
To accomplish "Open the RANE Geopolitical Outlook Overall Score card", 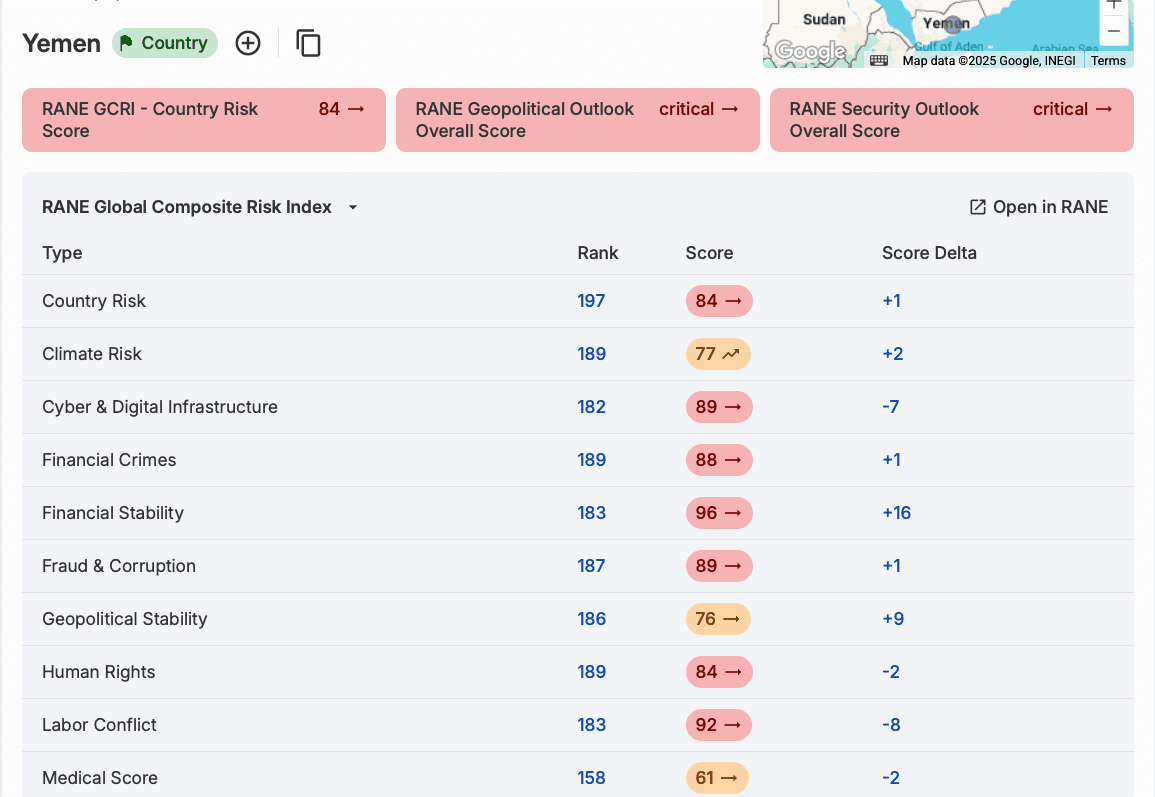I will (578, 120).
